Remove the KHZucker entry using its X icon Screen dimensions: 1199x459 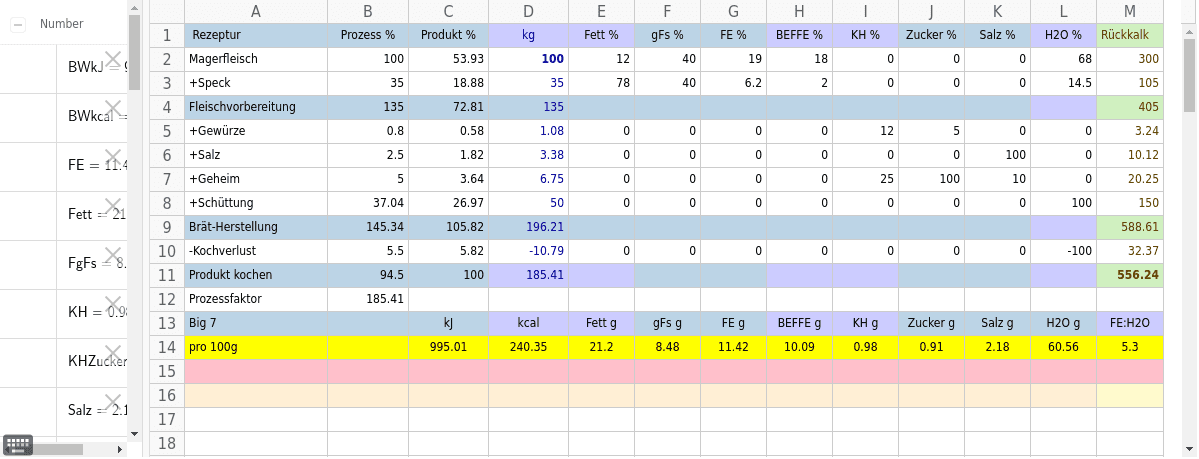tap(113, 352)
